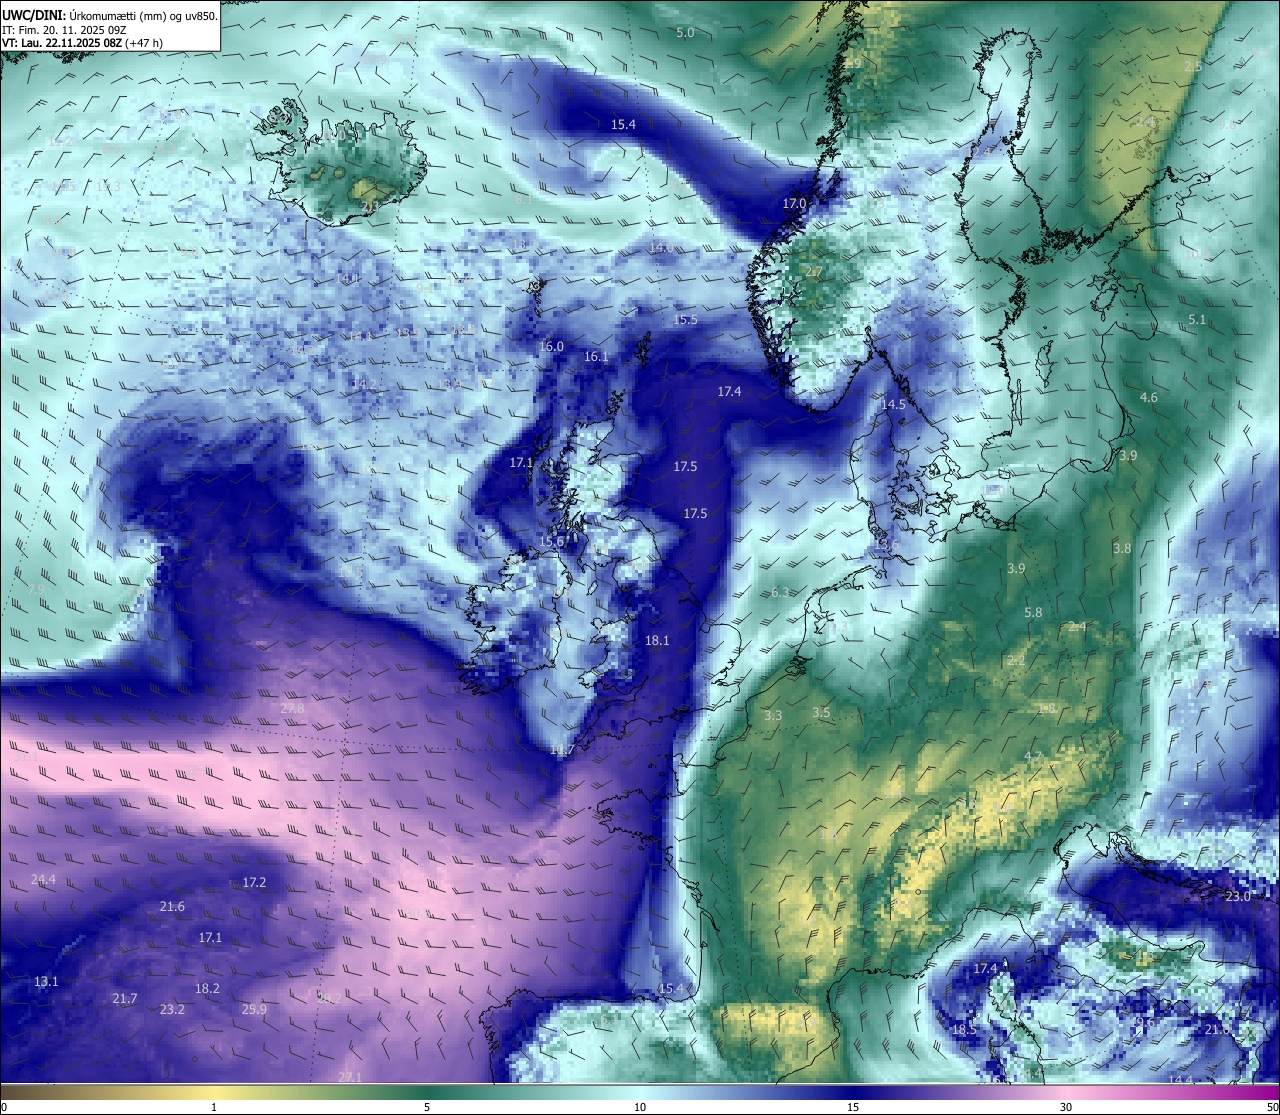Click the 3.8 value label
The height and width of the screenshot is (1115, 1280).
click(1123, 549)
